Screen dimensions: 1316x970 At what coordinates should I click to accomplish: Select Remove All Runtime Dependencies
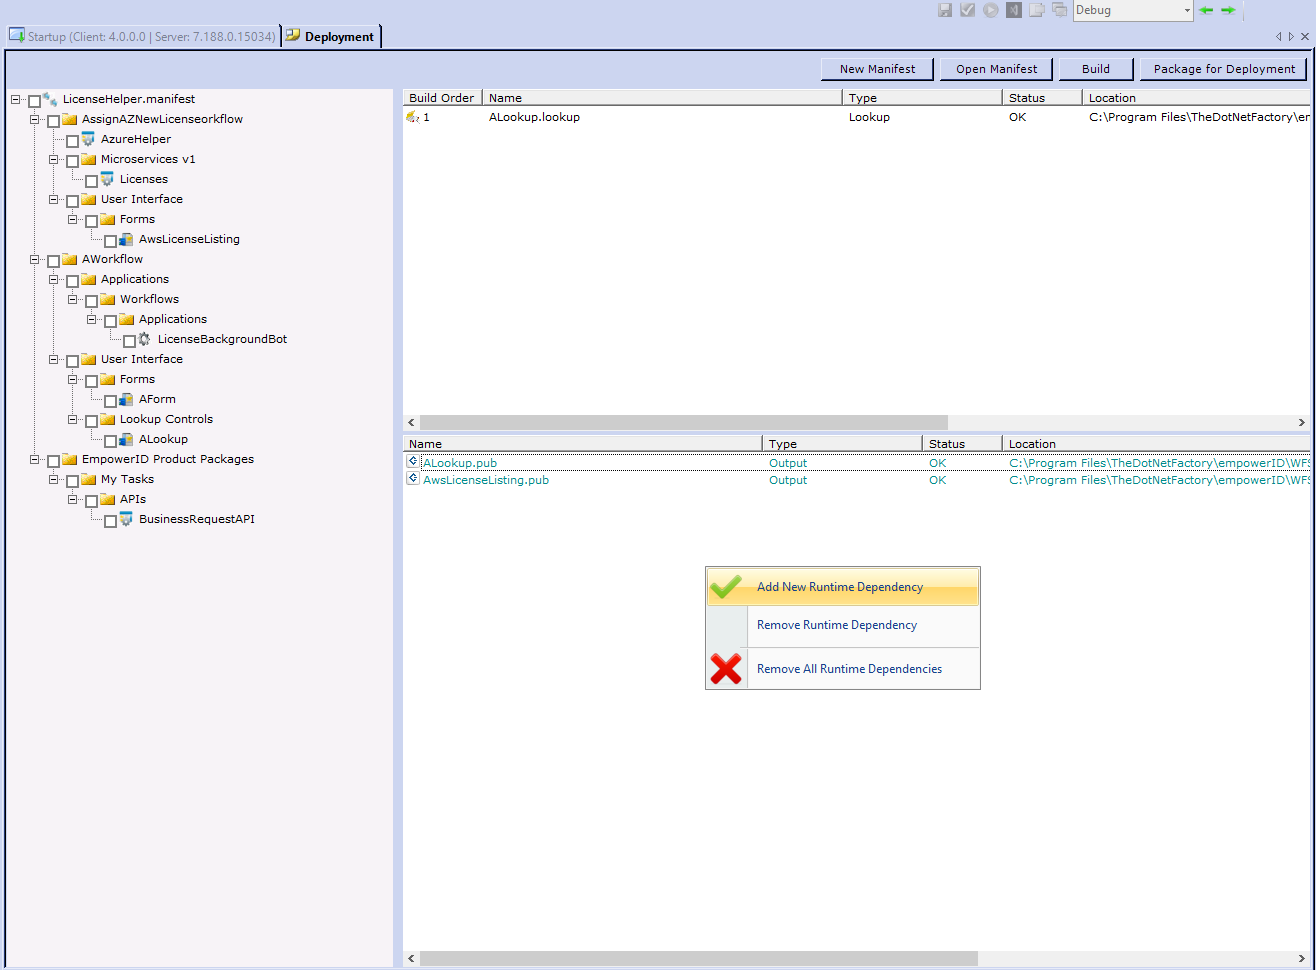coord(849,668)
